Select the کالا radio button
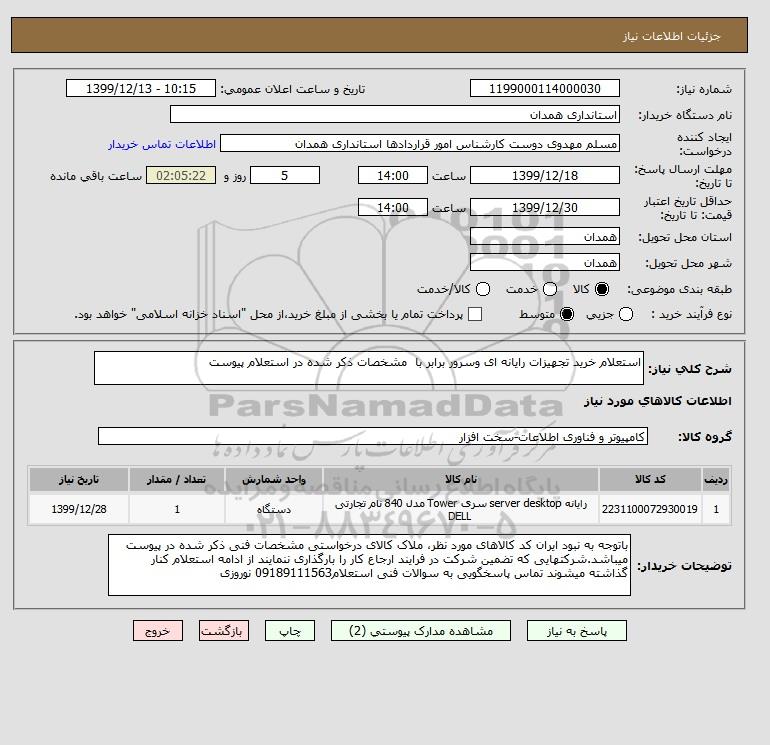Viewport: 770px width, 745px height. [x=602, y=289]
